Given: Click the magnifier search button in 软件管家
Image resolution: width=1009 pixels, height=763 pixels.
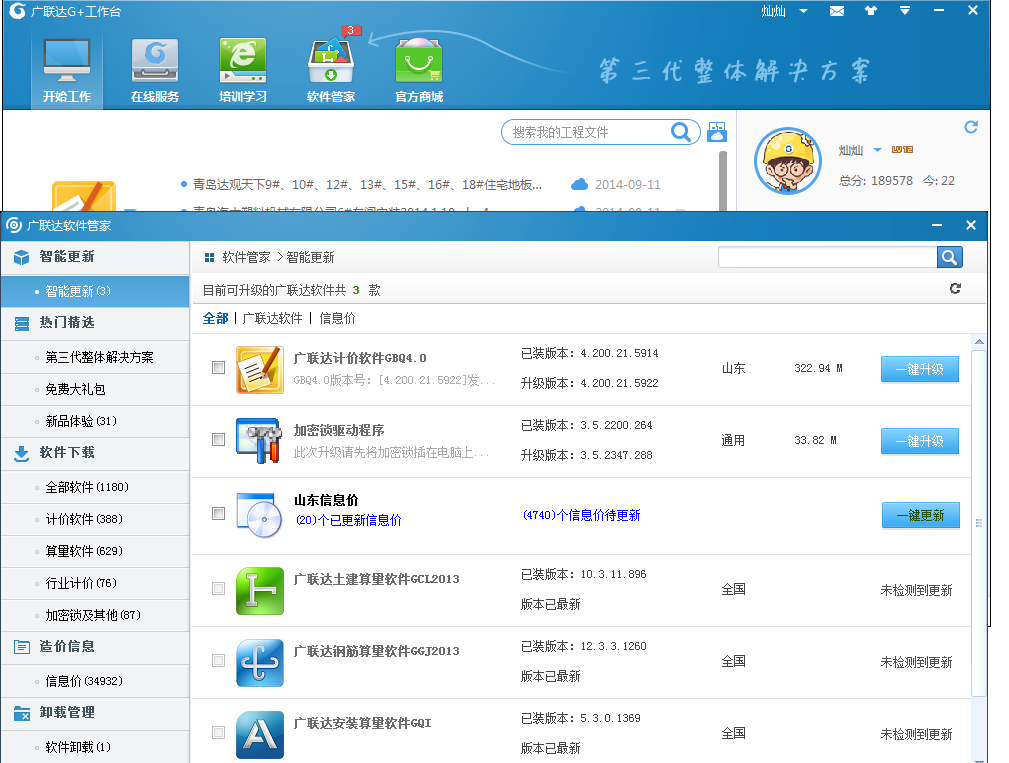Looking at the screenshot, I should click(x=949, y=257).
